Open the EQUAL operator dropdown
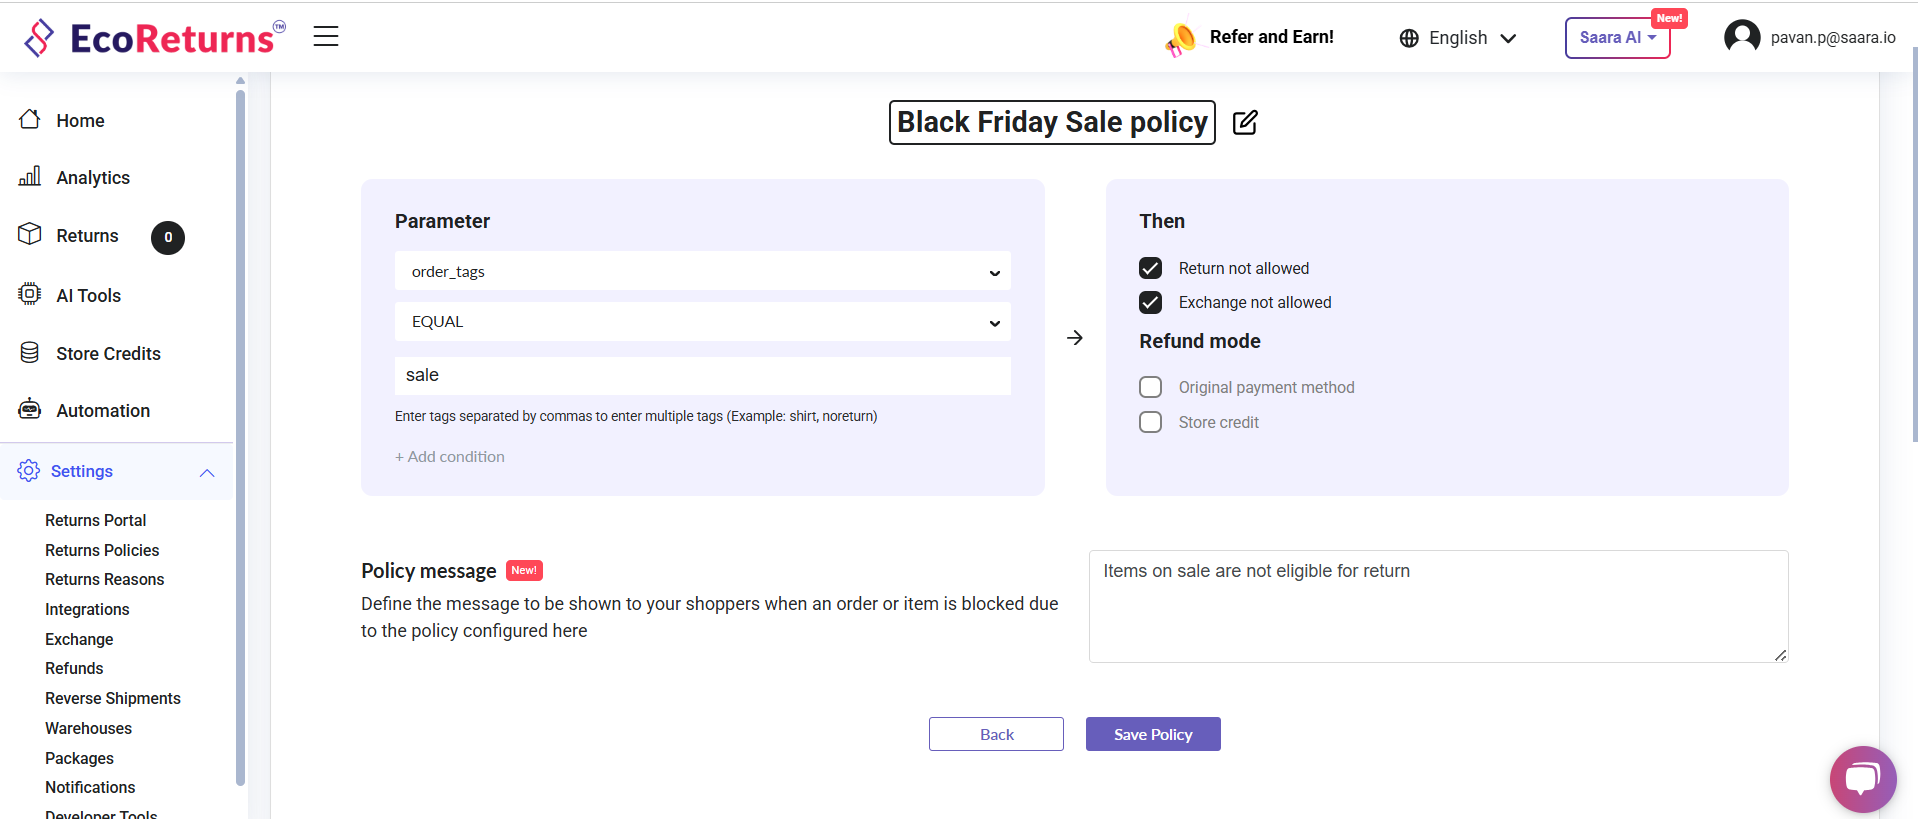Viewport: 1918px width, 819px height. point(702,322)
